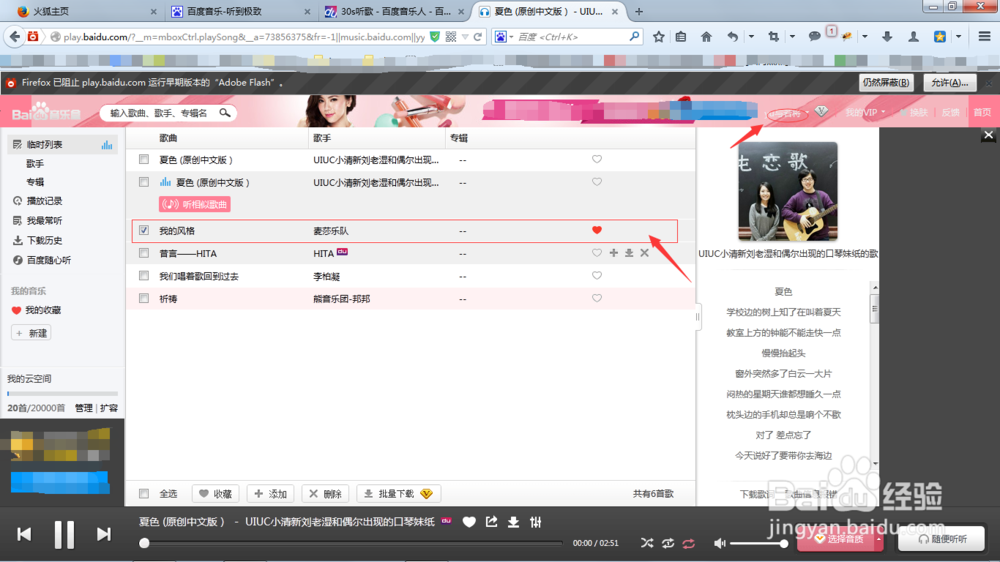This screenshot has height=562, width=1000.
Task: Open 我的收藏 in the sidebar
Action: (x=43, y=311)
